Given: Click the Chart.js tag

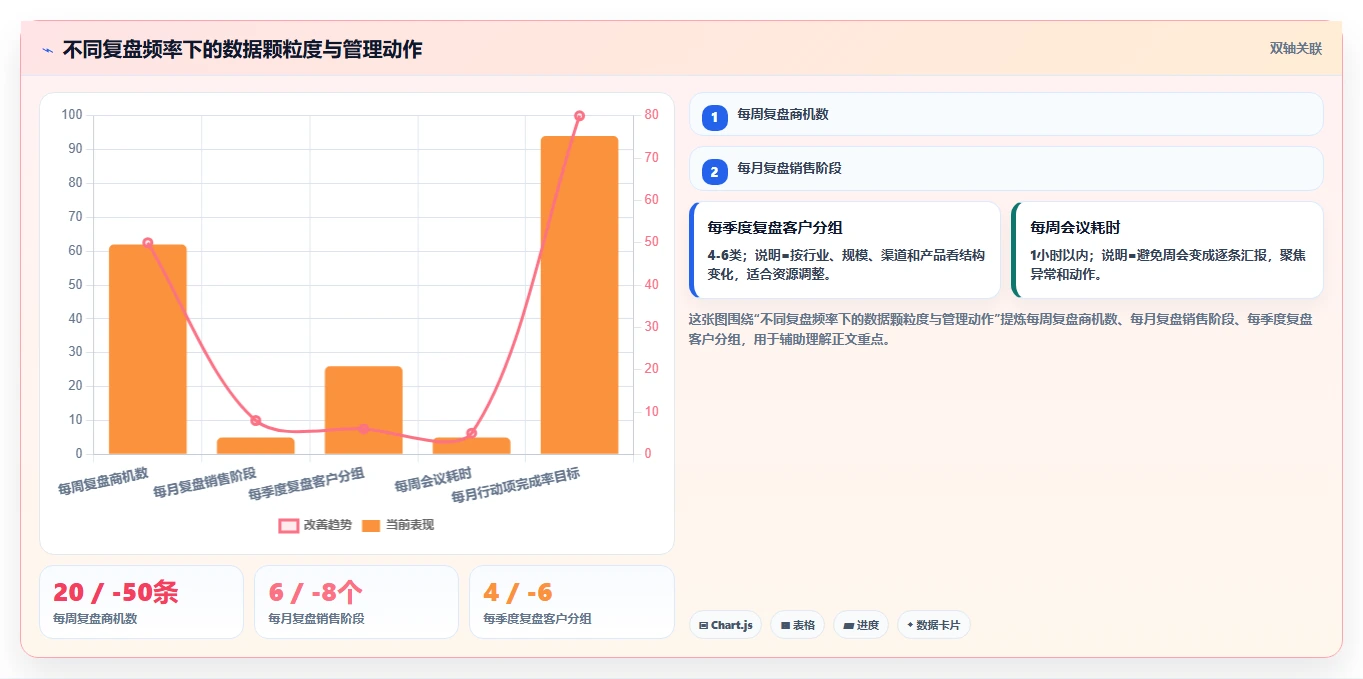Looking at the screenshot, I should click(725, 625).
